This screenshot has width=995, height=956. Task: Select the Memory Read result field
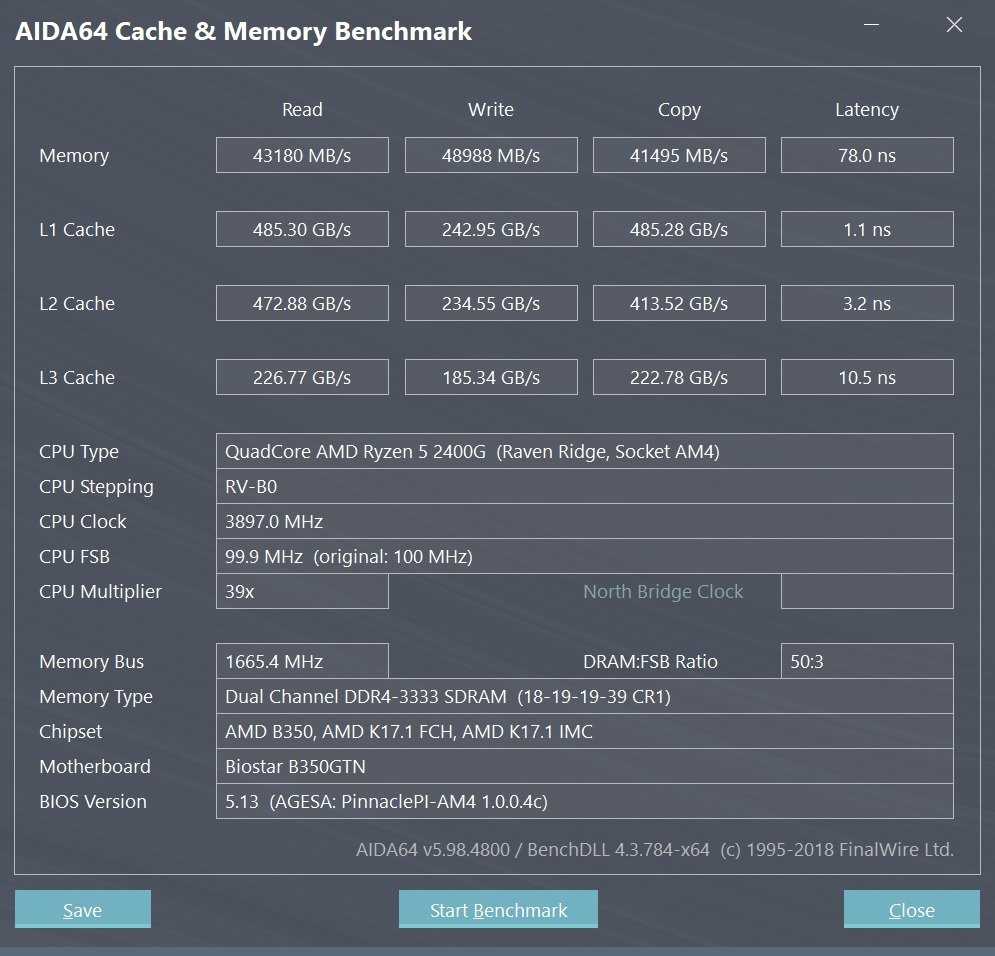pos(302,155)
